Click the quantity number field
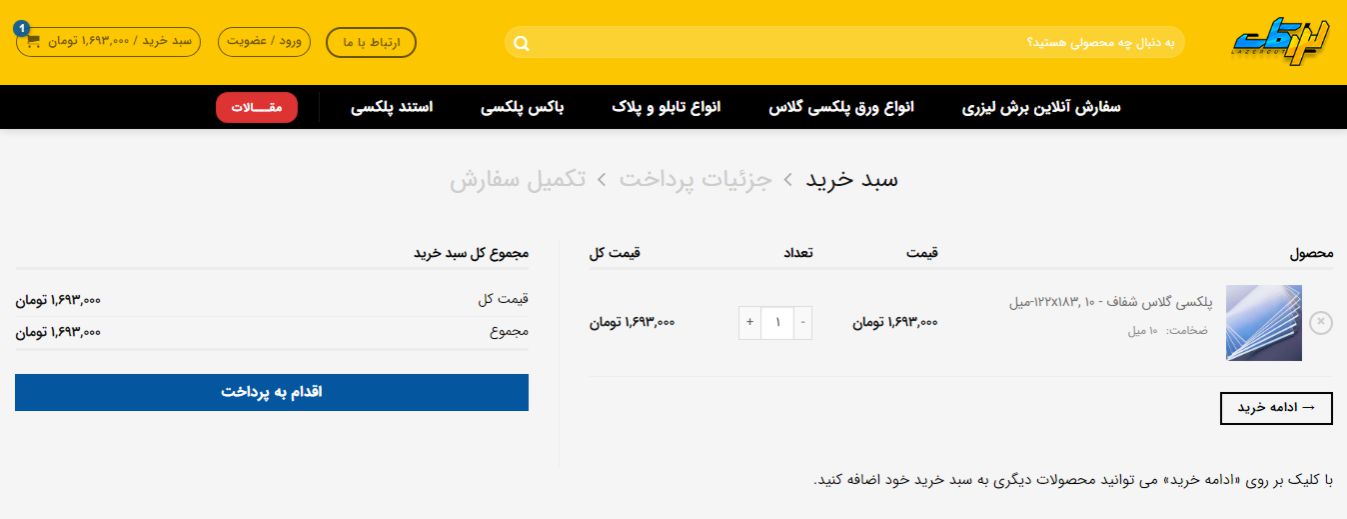Viewport: 1347px width, 519px height. coord(777,323)
